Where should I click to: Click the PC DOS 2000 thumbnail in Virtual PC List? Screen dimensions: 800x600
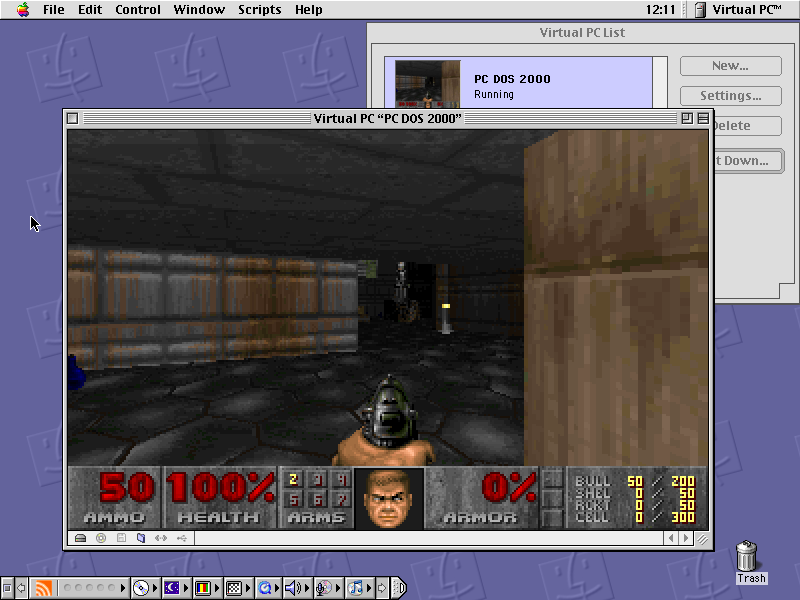coord(428,84)
